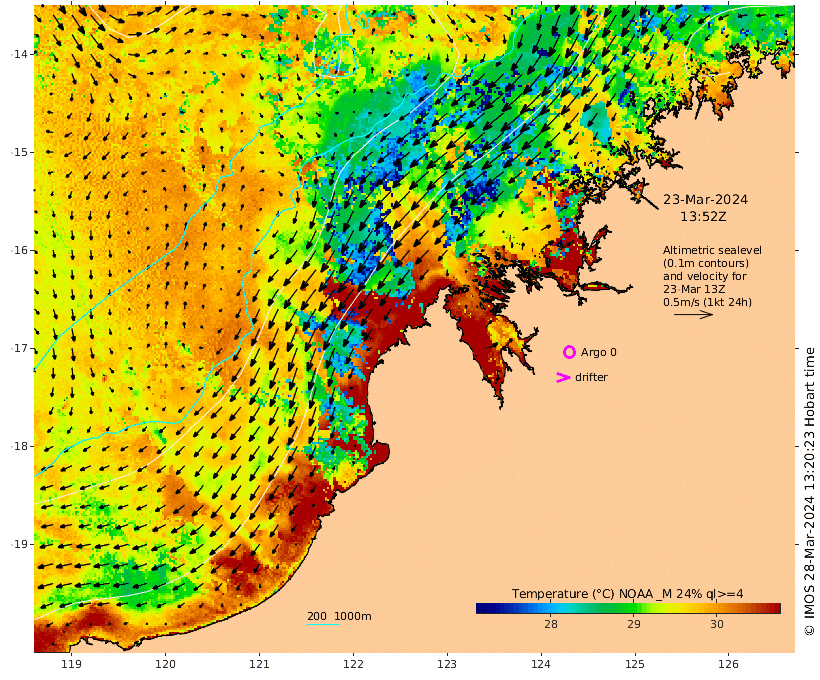Click the 'drifter' legend label
This screenshot has width=820, height=680.
[591, 377]
